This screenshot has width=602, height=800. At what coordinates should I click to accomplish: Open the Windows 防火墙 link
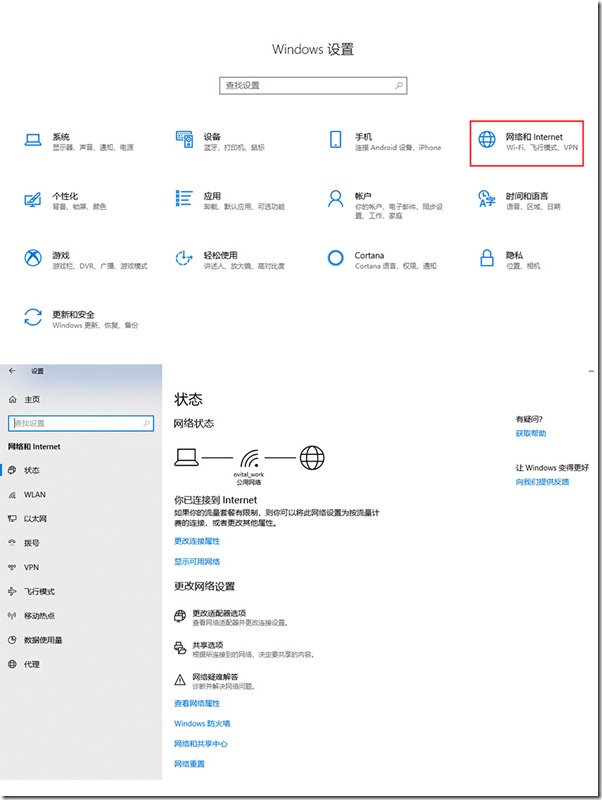click(x=202, y=723)
